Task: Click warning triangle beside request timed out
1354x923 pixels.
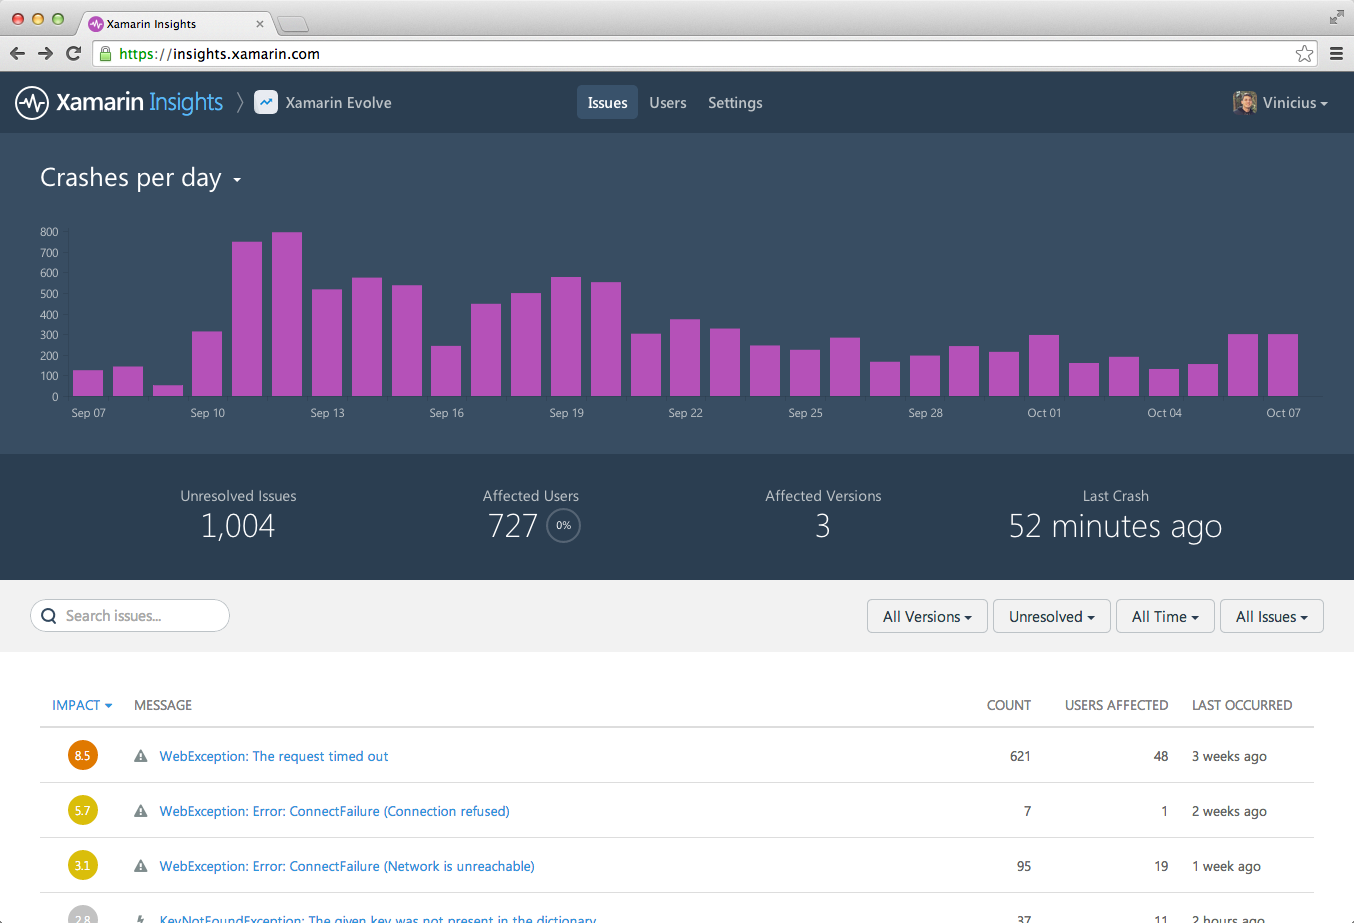Action: 141,756
